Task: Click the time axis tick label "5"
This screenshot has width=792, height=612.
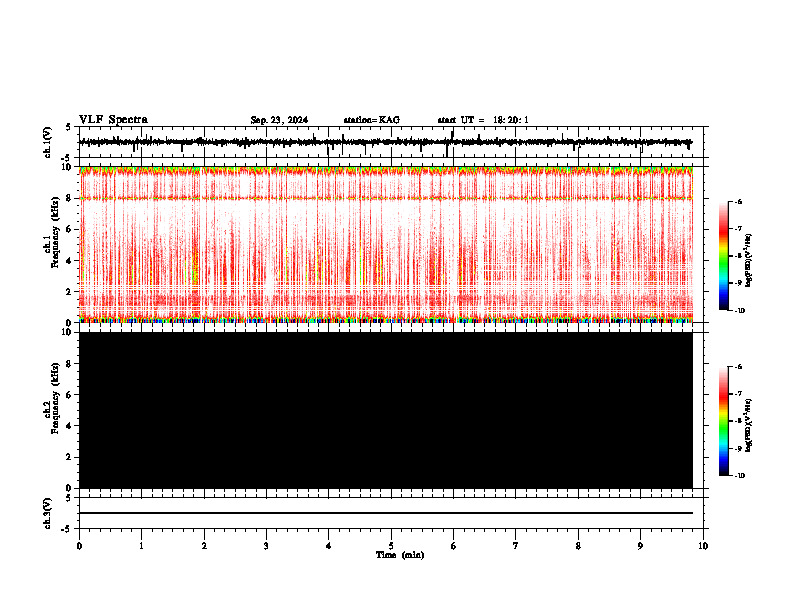Action: [391, 546]
